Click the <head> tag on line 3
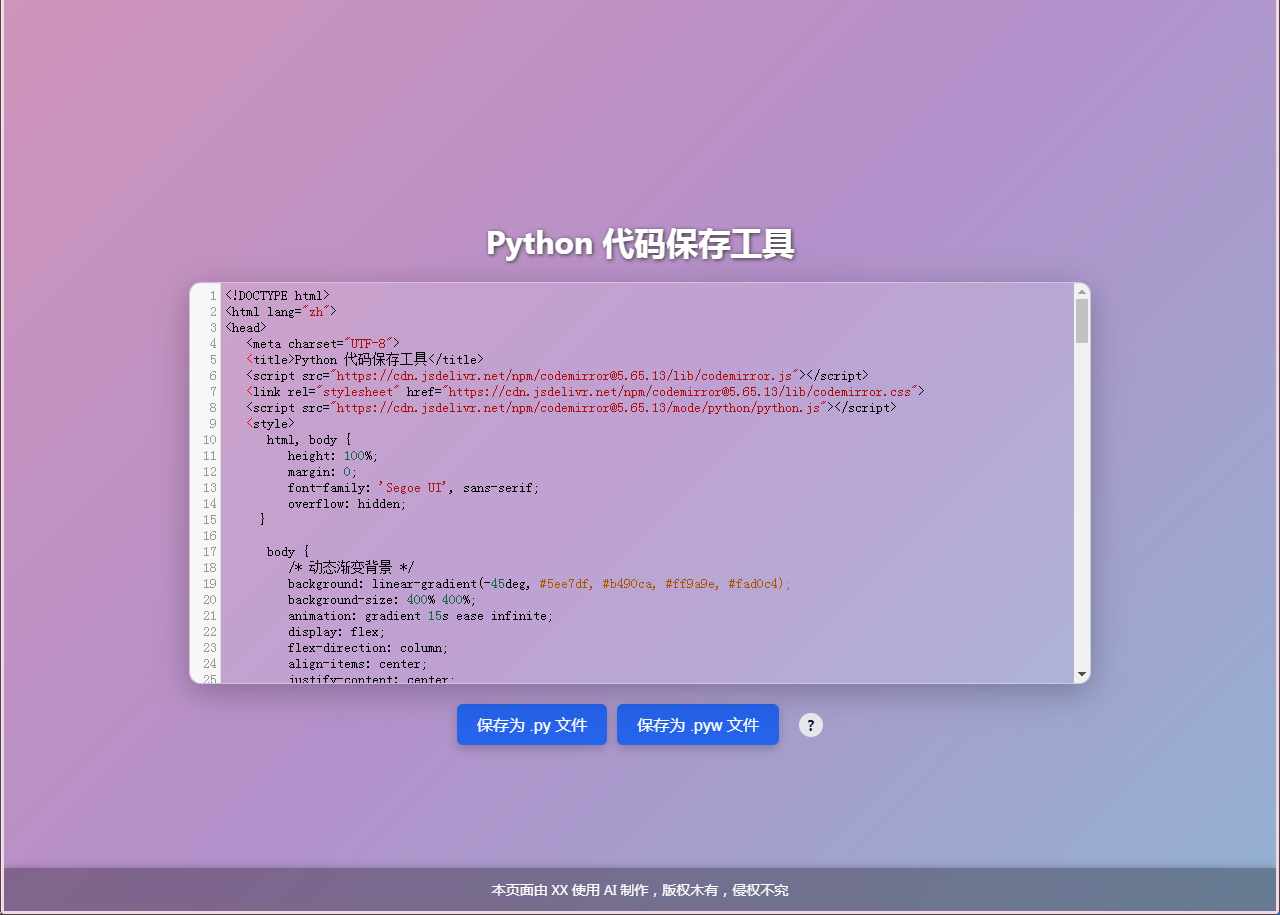This screenshot has height=915, width=1280. (246, 328)
